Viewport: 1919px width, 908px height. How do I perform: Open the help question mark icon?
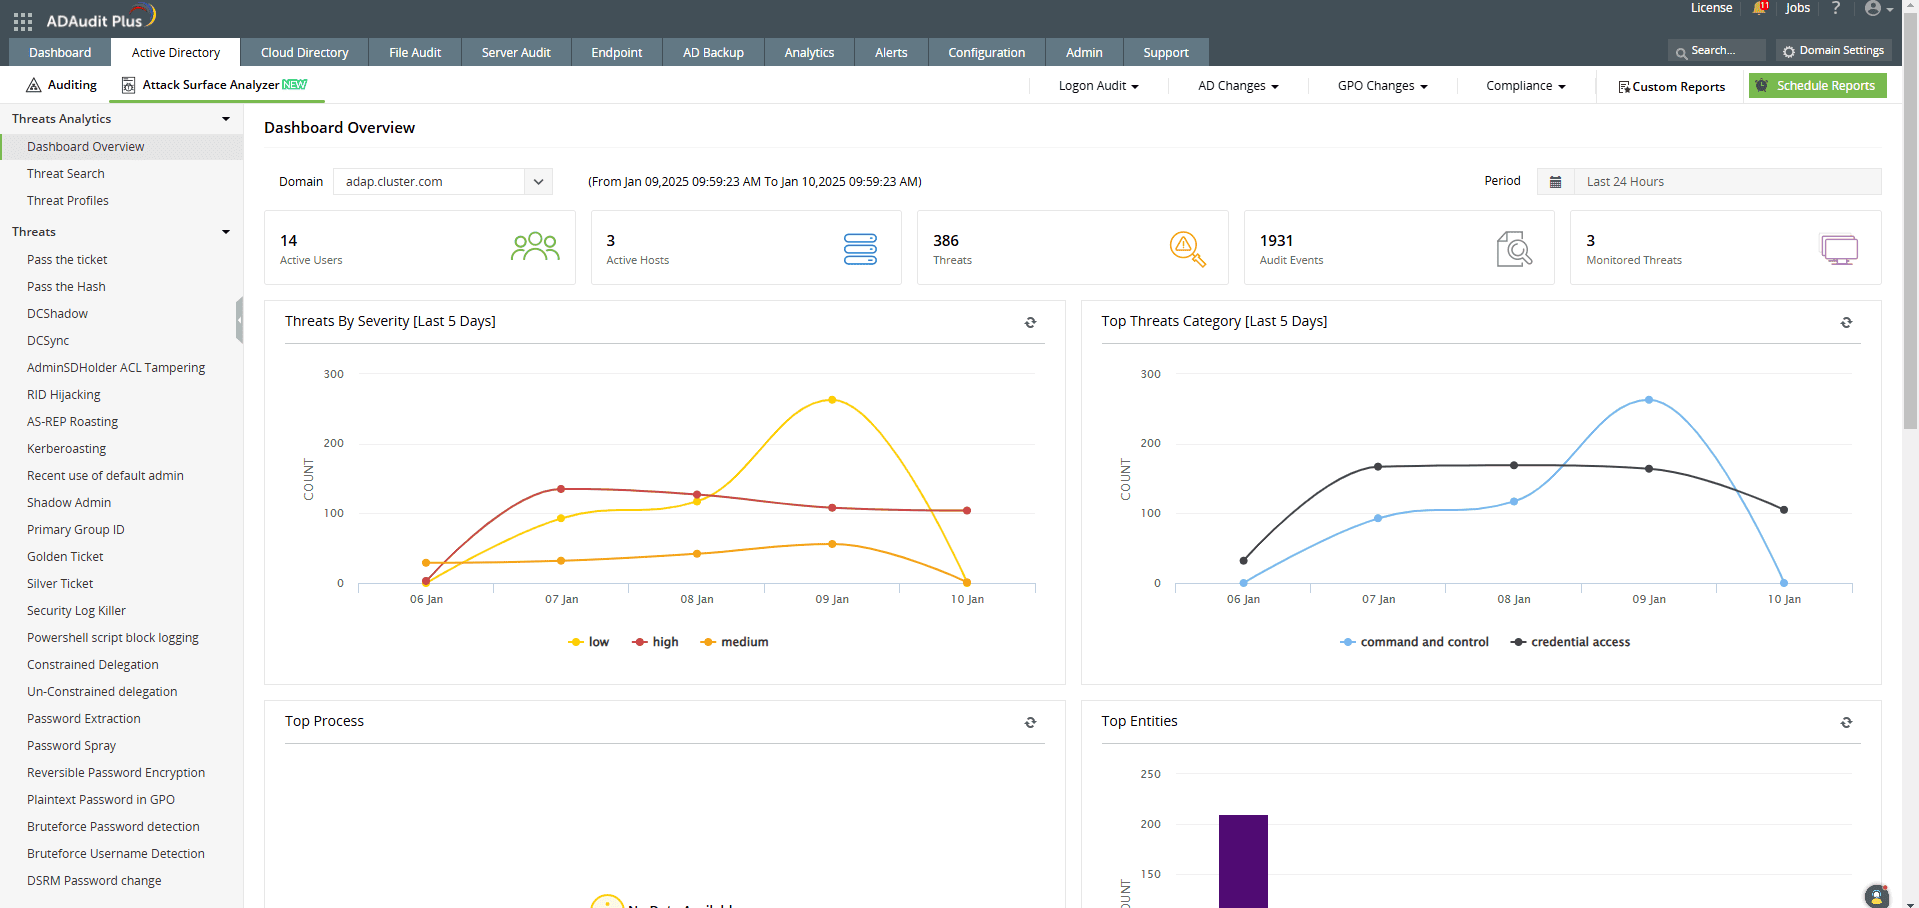point(1835,9)
